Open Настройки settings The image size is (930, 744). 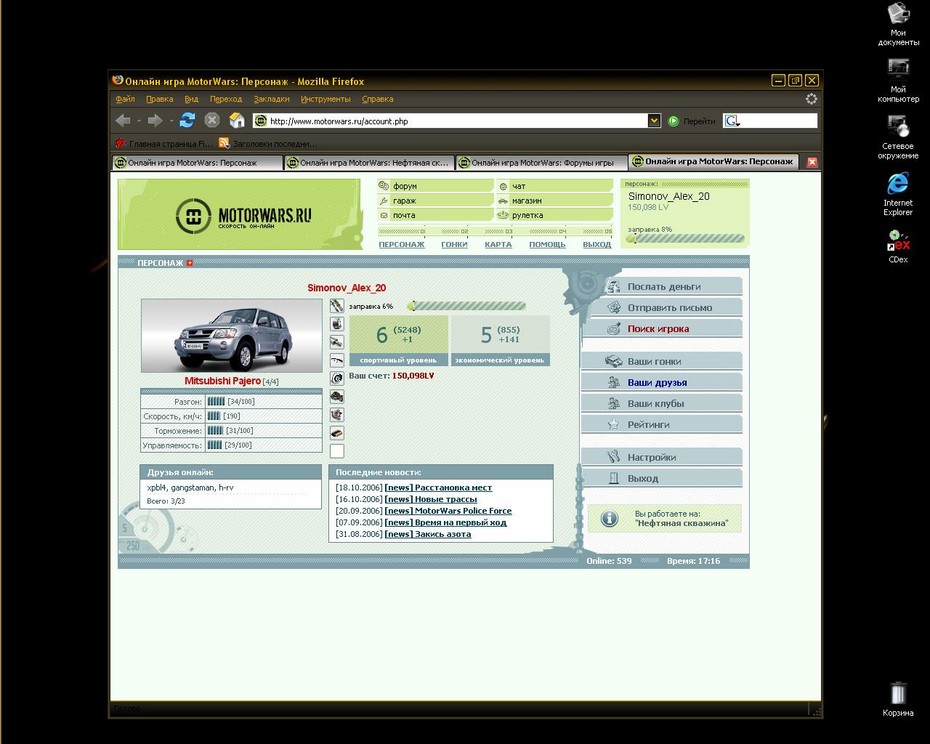tap(663, 457)
